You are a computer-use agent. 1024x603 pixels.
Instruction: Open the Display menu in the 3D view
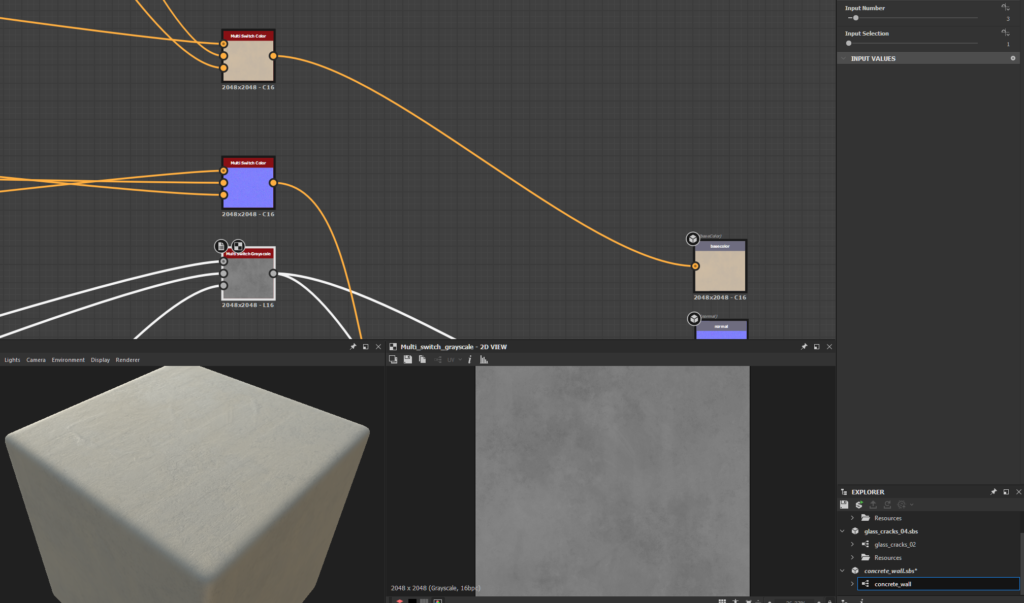point(100,360)
